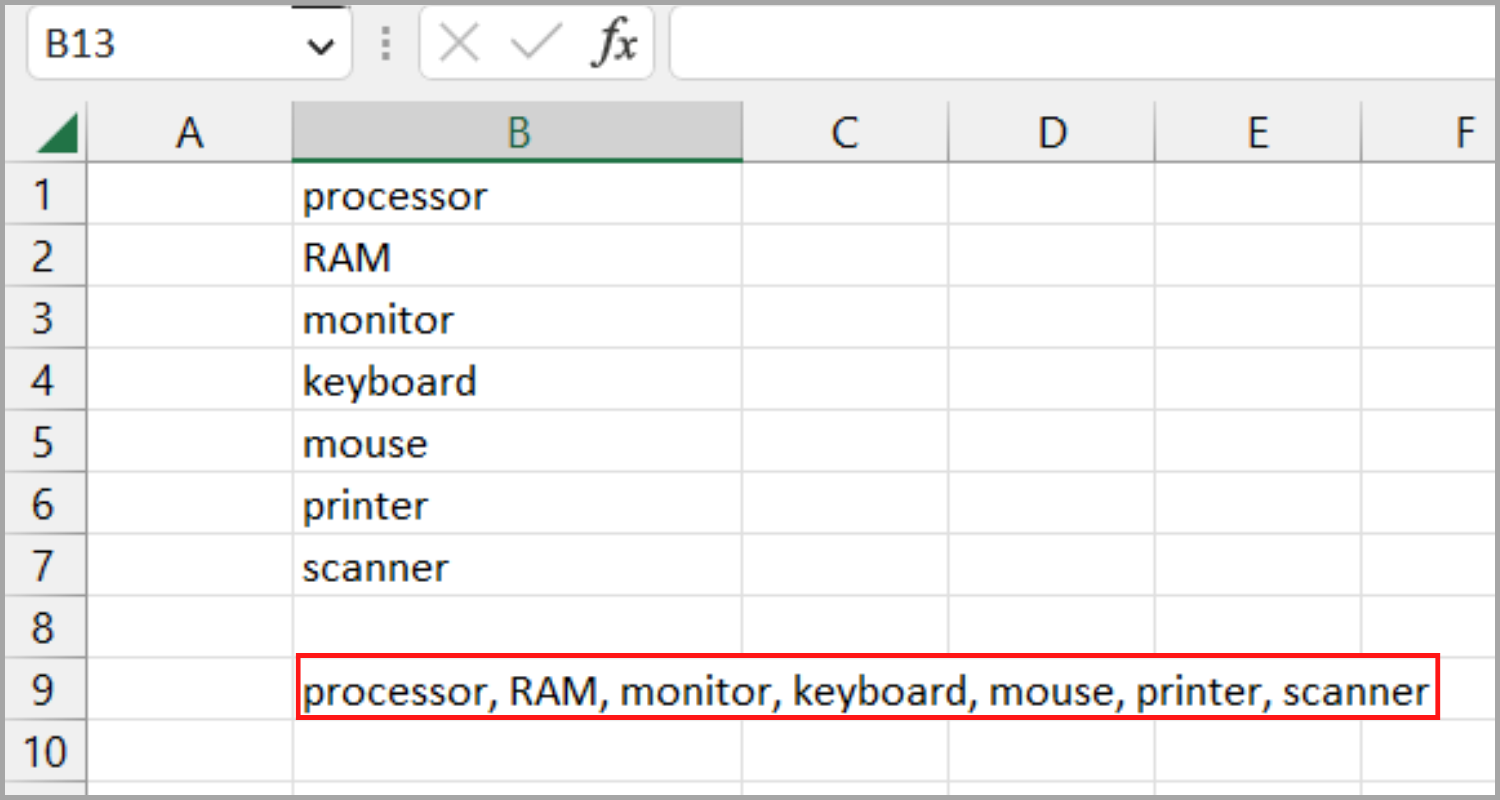Select the cell containing "RAM"
The width and height of the screenshot is (1500, 800).
(x=516, y=258)
